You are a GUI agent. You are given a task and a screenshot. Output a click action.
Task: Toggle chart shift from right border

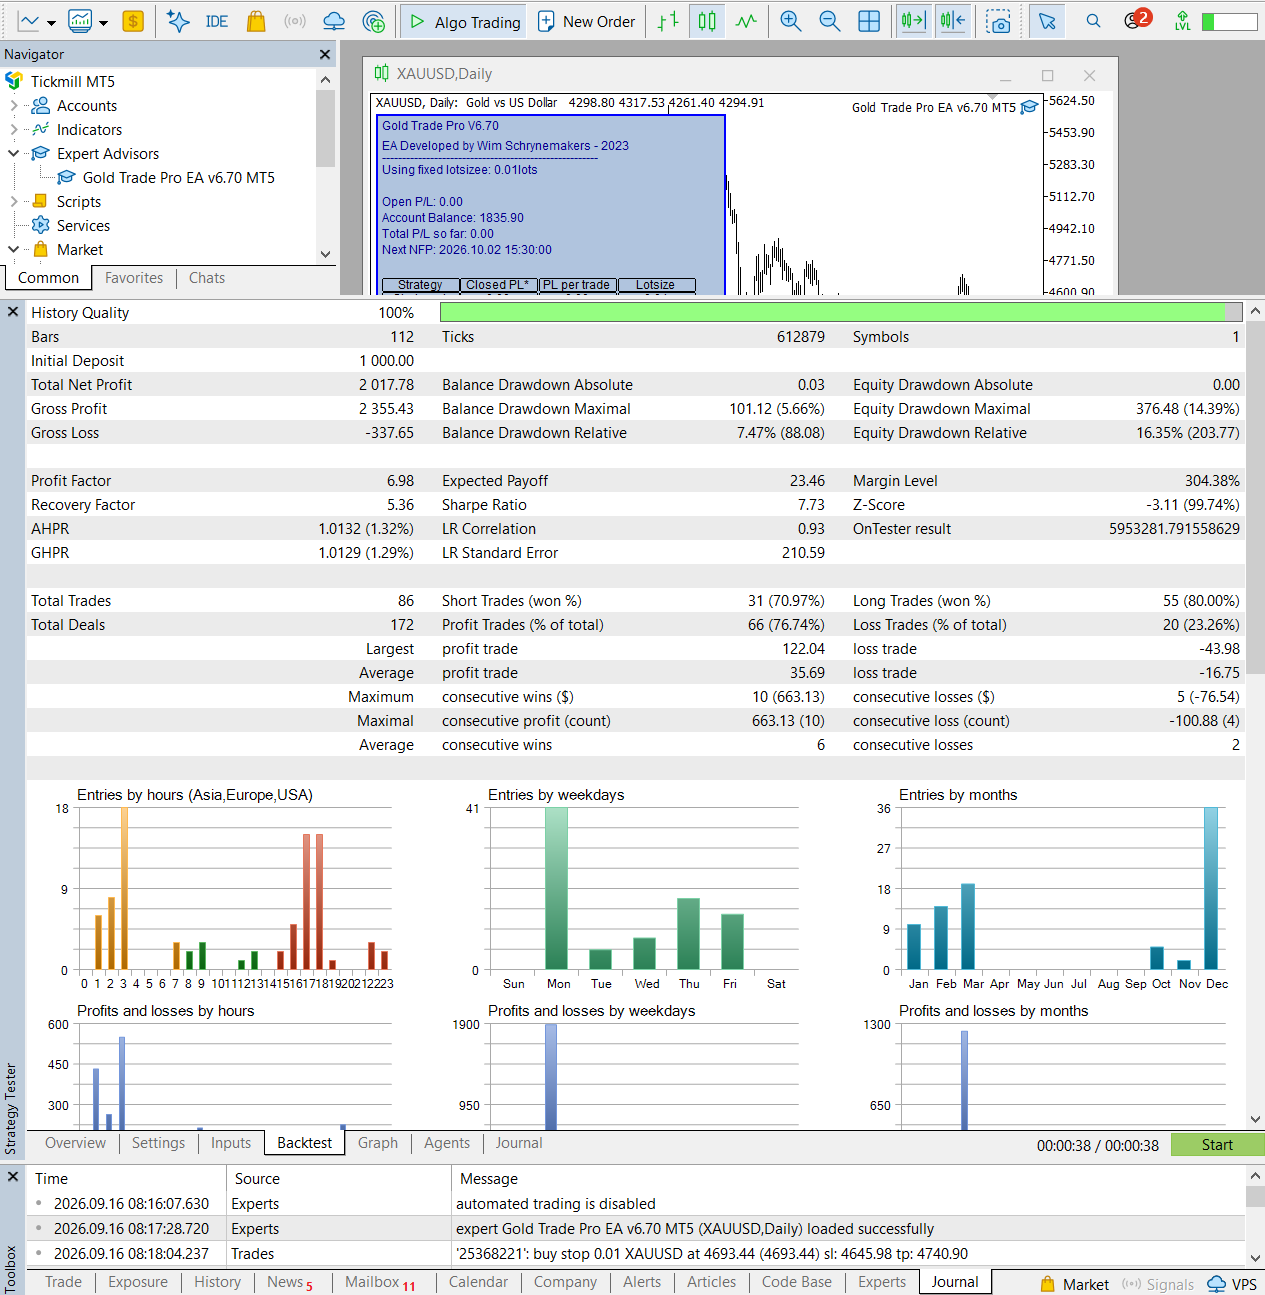953,21
